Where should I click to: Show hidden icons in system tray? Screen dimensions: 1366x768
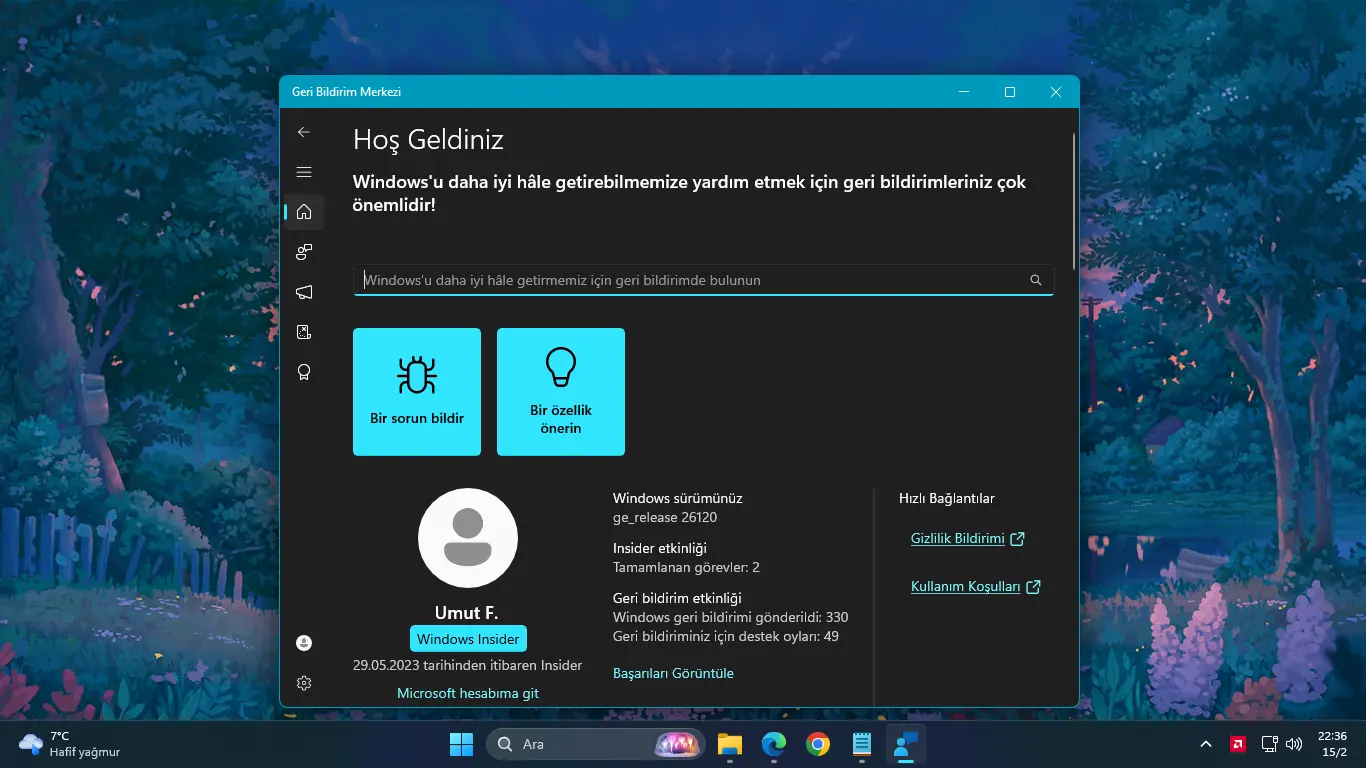coord(1206,744)
